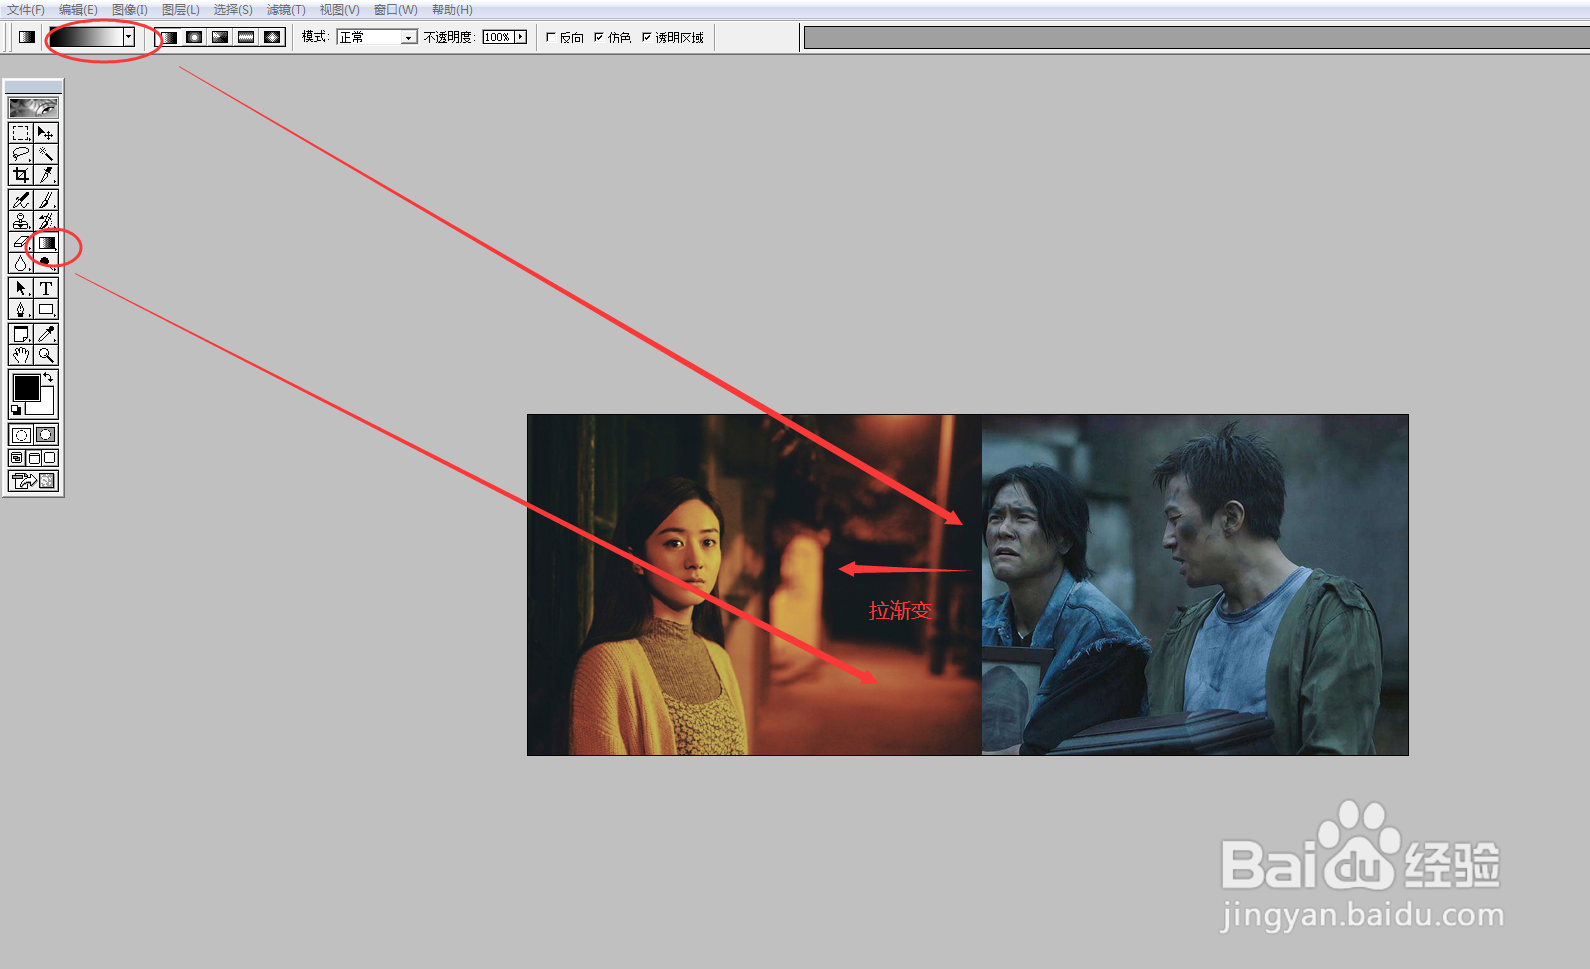This screenshot has height=969, width=1590.
Task: Choose Reflected Gradient style
Action: pos(246,37)
